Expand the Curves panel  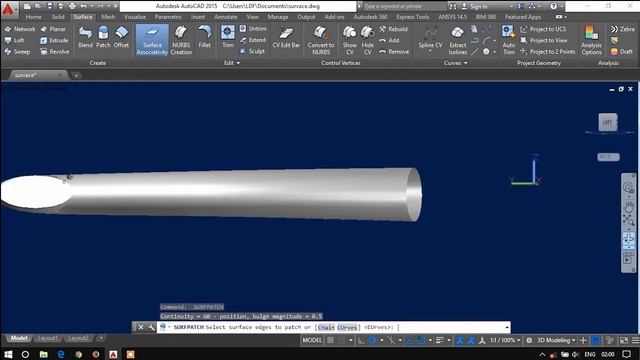[456, 63]
